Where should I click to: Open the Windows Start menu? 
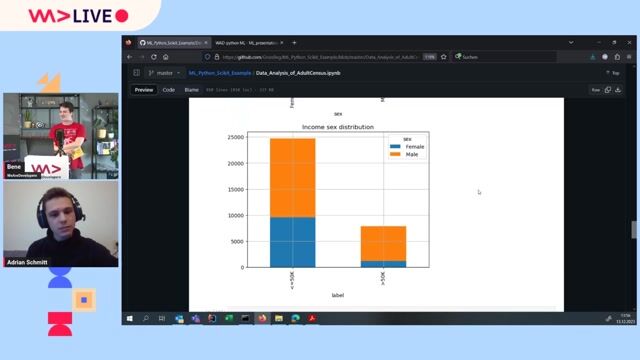click(130, 318)
